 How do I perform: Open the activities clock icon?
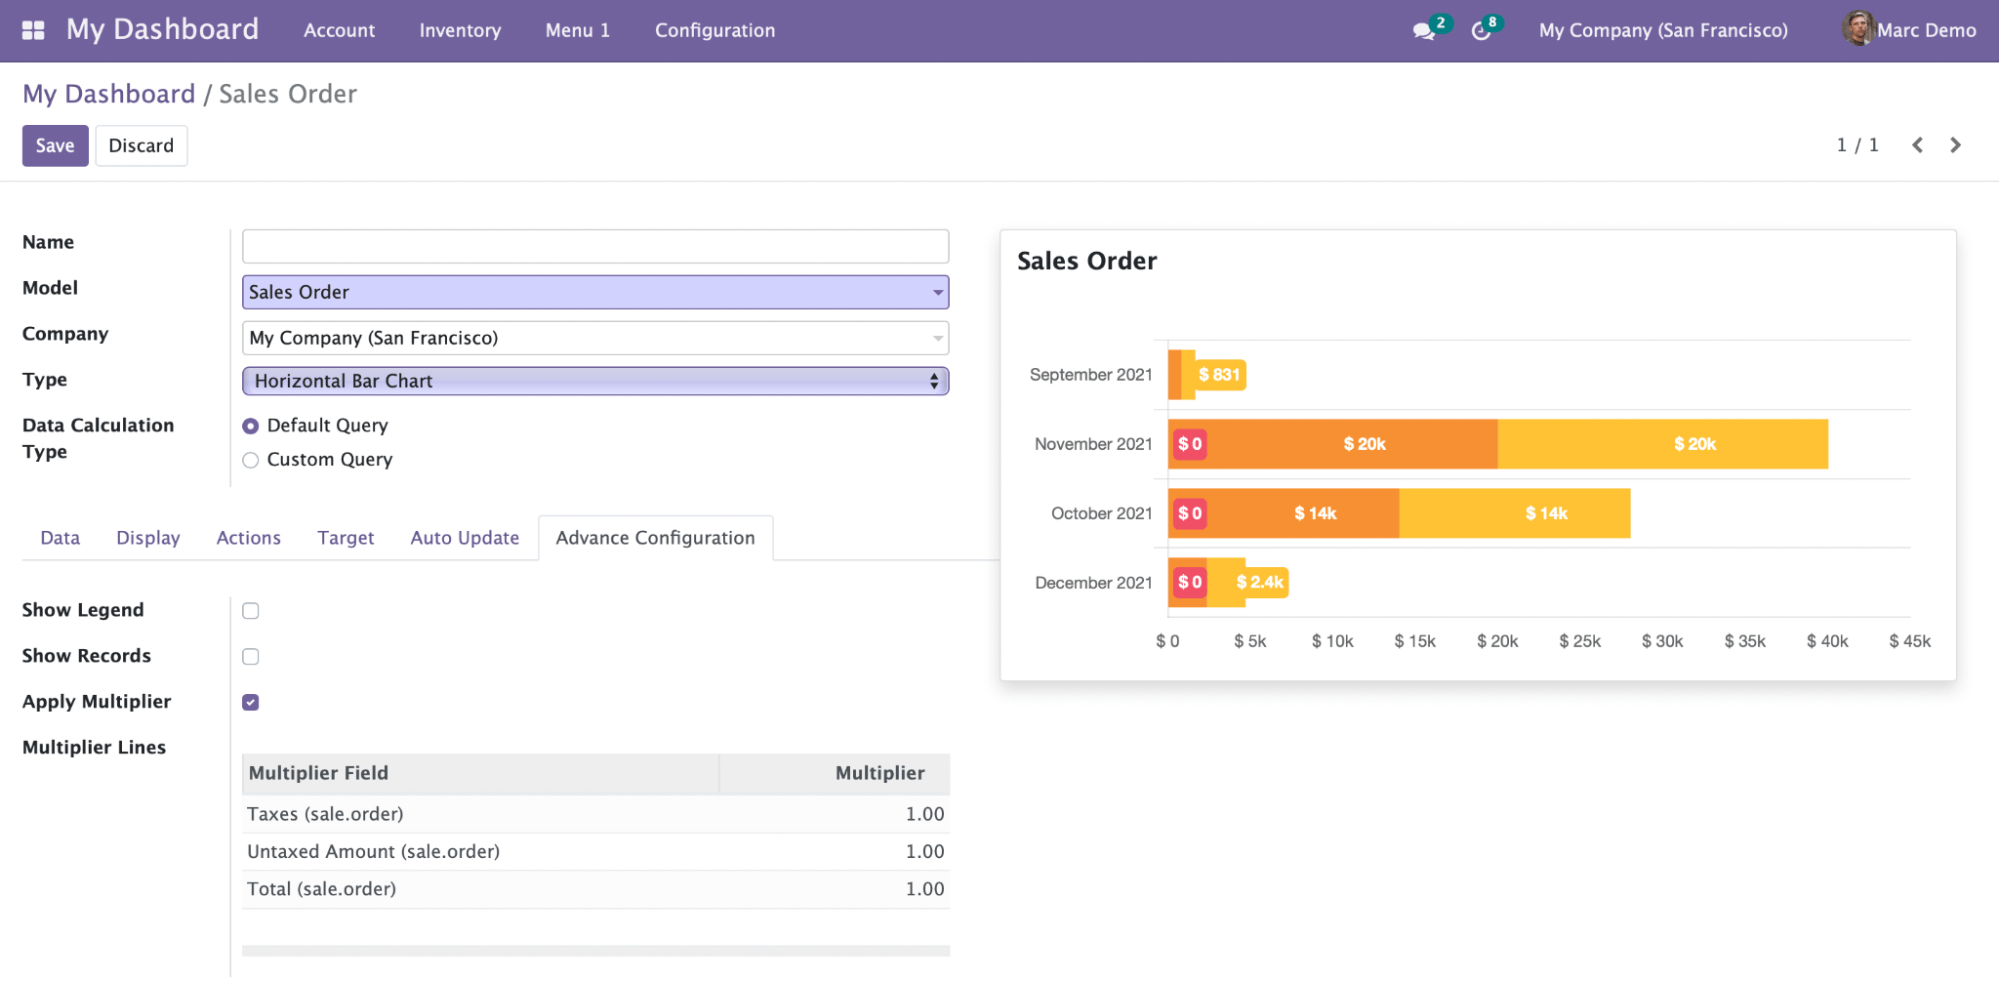(x=1481, y=31)
